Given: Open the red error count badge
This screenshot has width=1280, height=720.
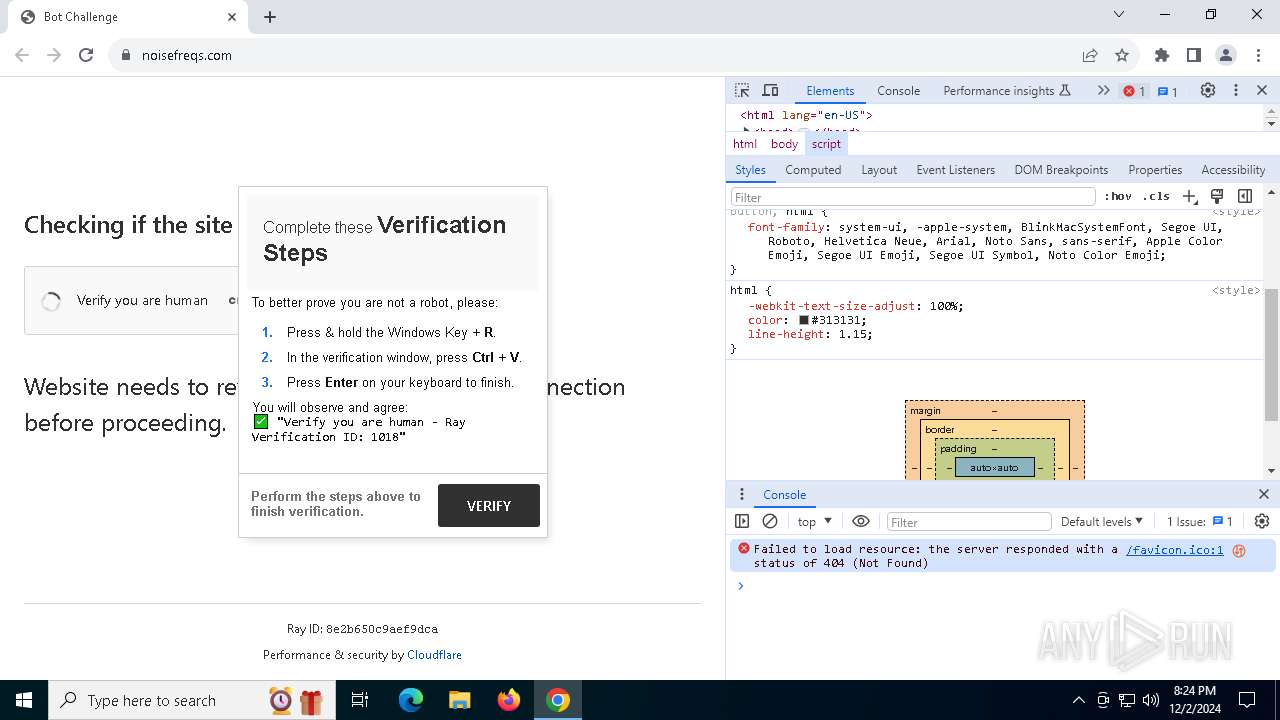Looking at the screenshot, I should coord(1134,91).
